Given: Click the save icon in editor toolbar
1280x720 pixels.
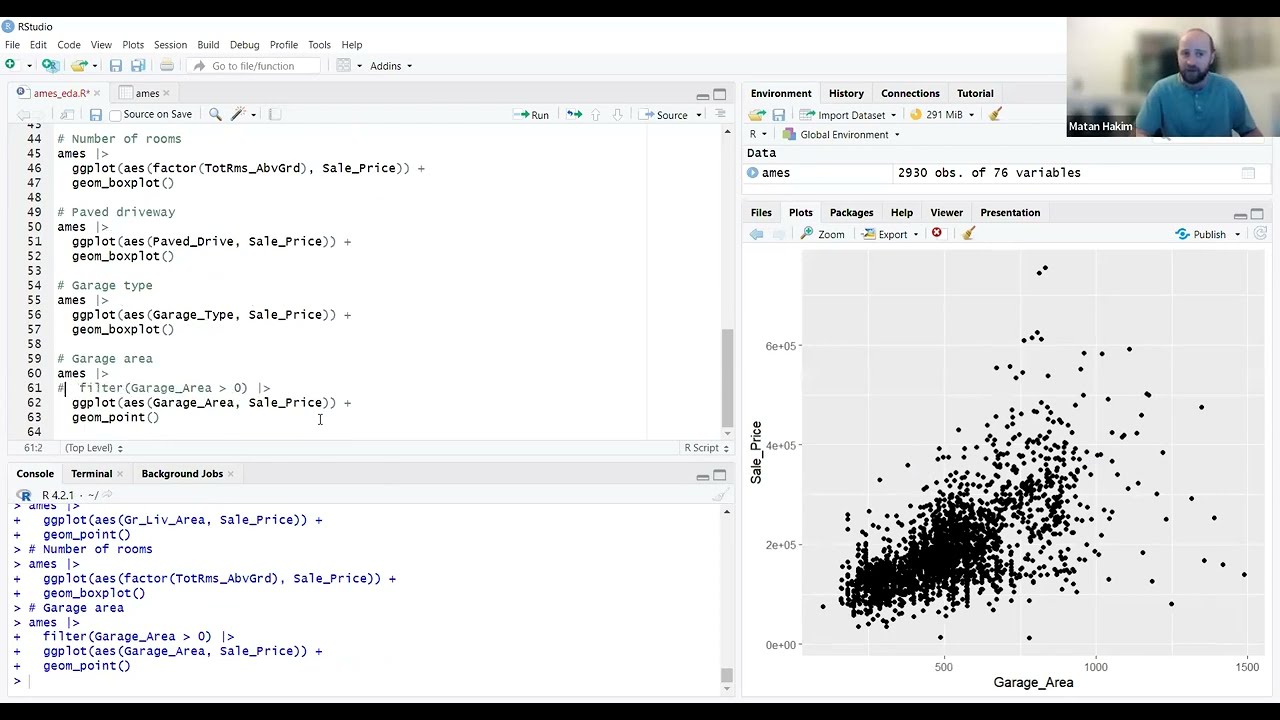Looking at the screenshot, I should pyautogui.click(x=96, y=115).
